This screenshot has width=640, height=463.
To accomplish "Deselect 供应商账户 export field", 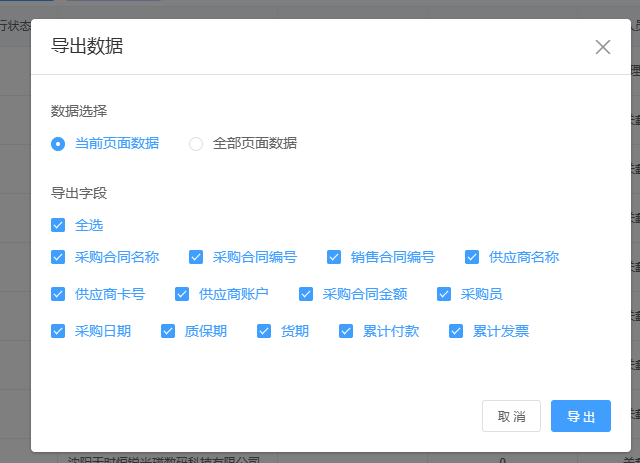I will [183, 294].
